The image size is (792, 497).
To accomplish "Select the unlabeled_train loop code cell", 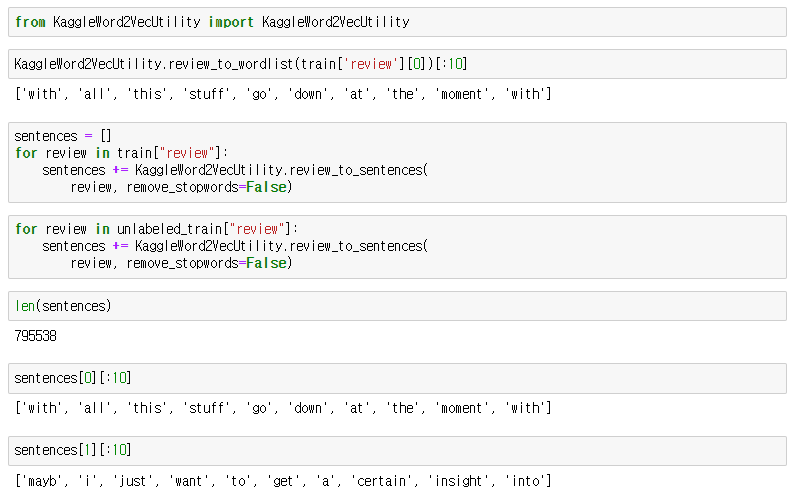I will pos(397,246).
